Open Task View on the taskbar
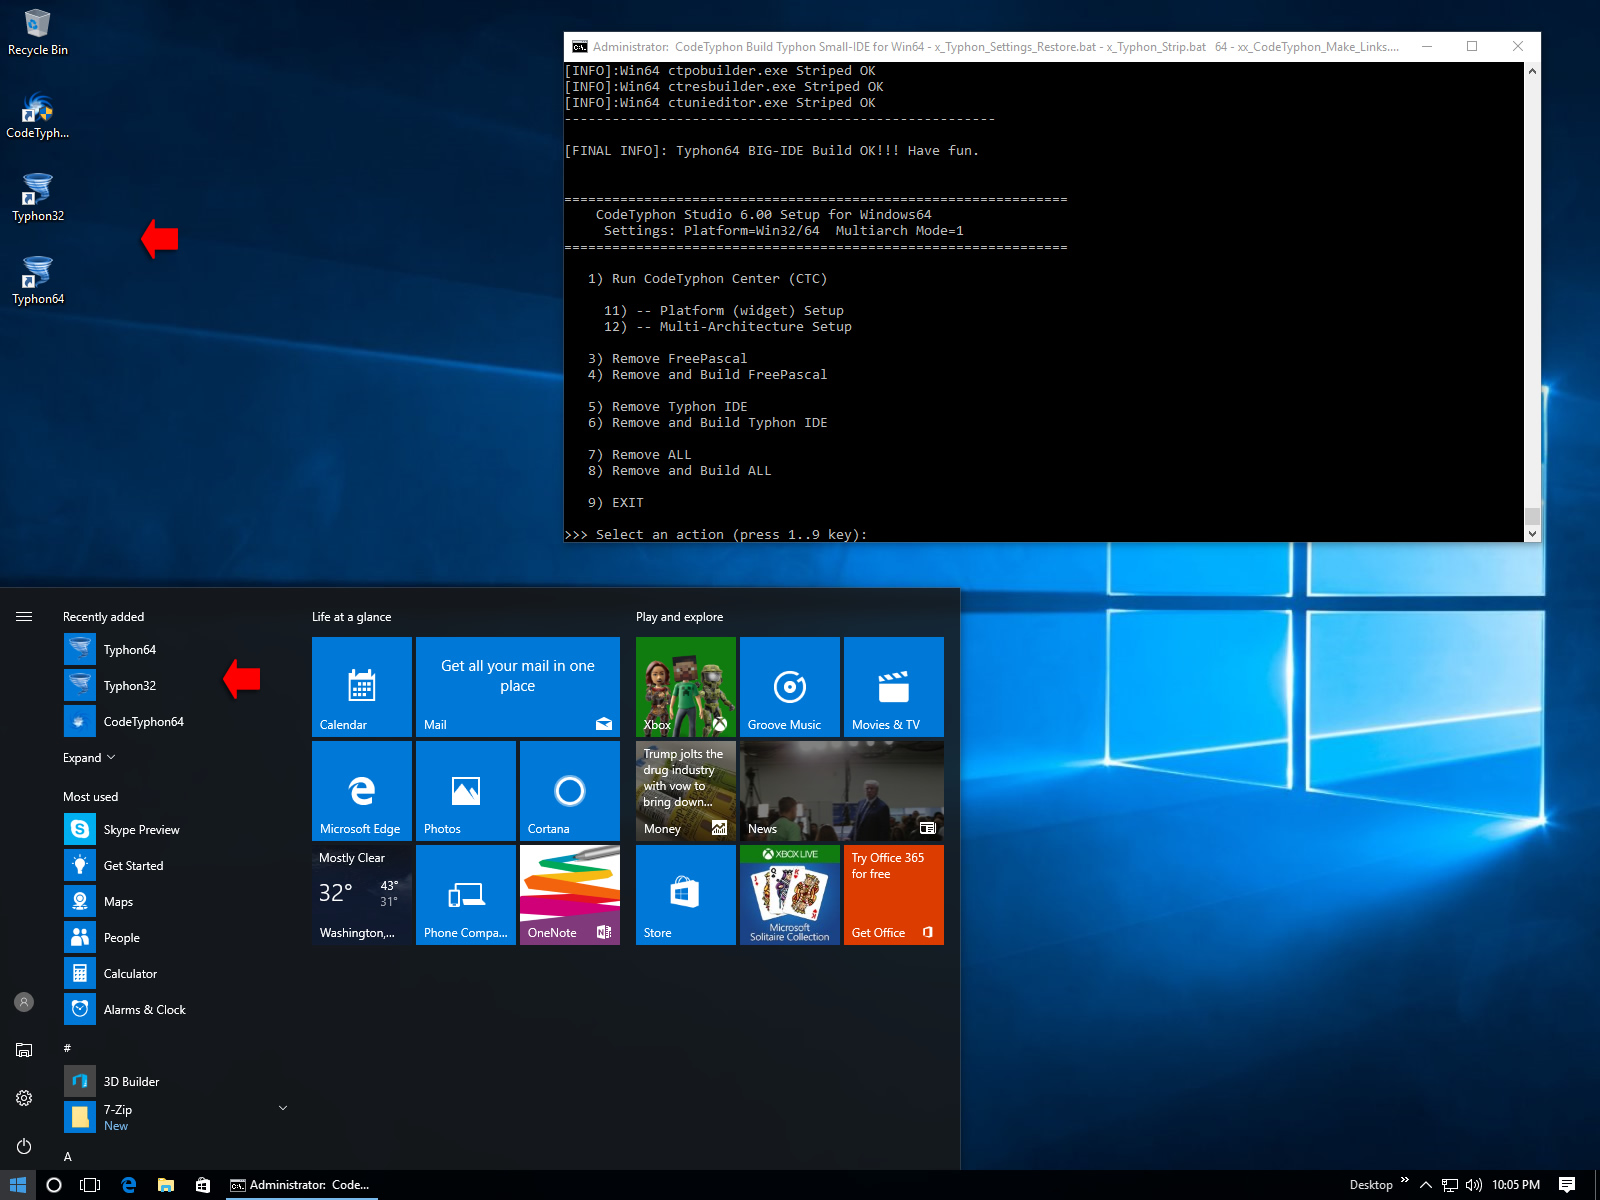1600x1200 pixels. point(90,1185)
